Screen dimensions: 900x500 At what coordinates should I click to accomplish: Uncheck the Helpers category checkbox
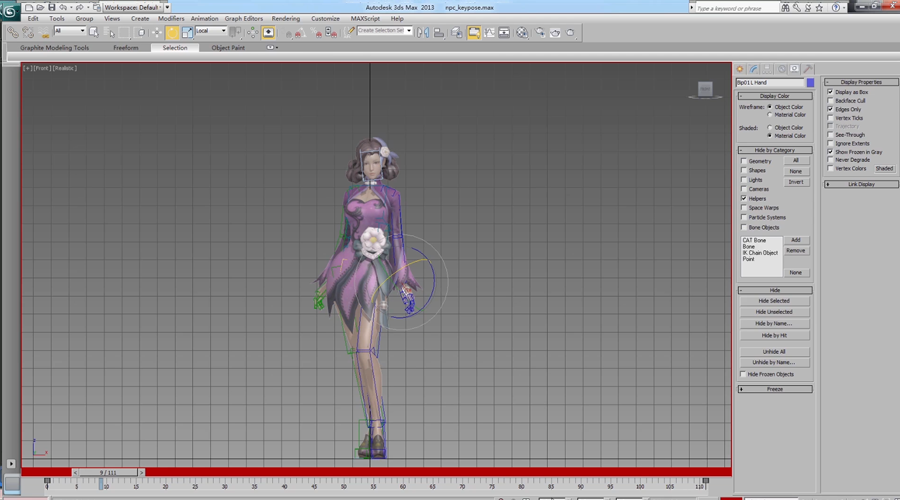(744, 199)
